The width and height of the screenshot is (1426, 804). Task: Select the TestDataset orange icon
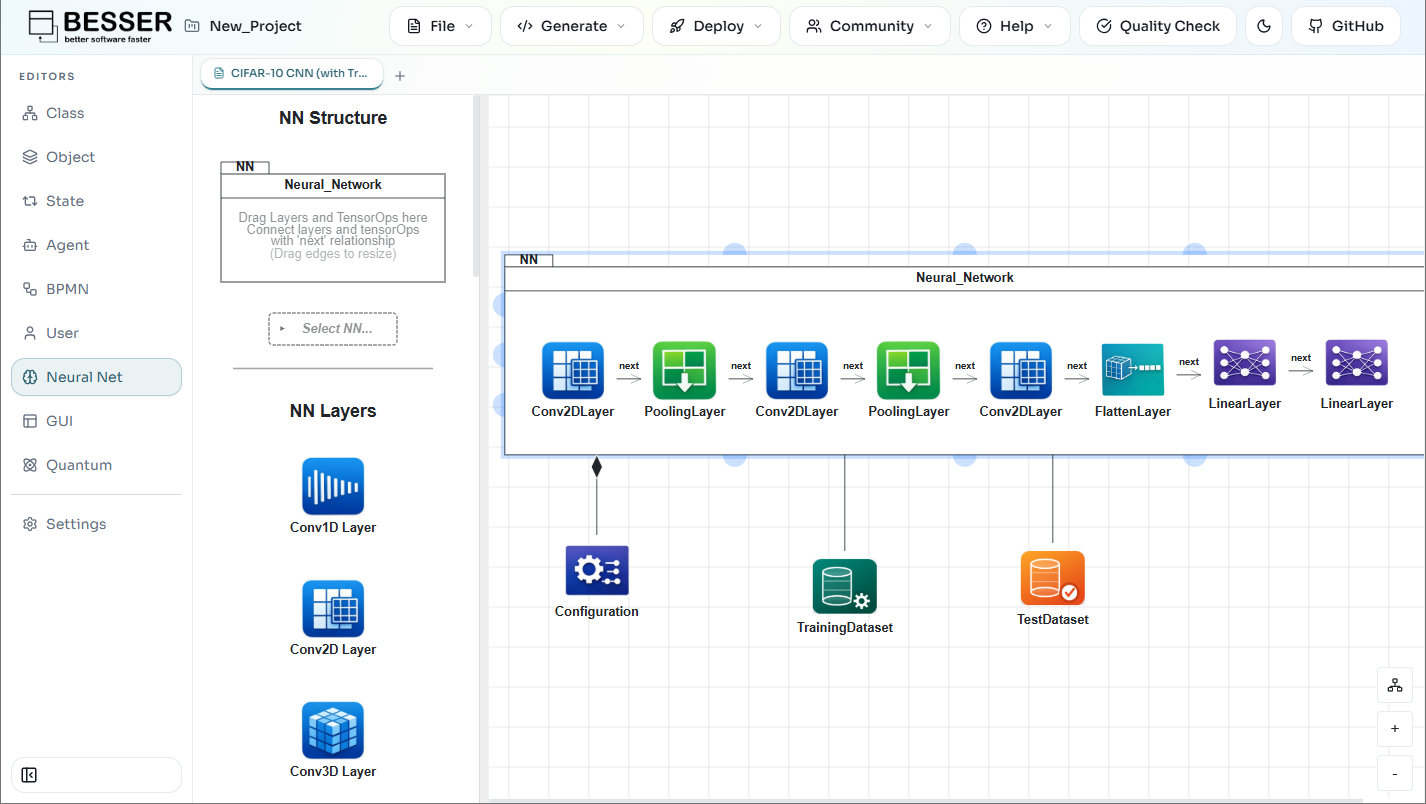1053,578
